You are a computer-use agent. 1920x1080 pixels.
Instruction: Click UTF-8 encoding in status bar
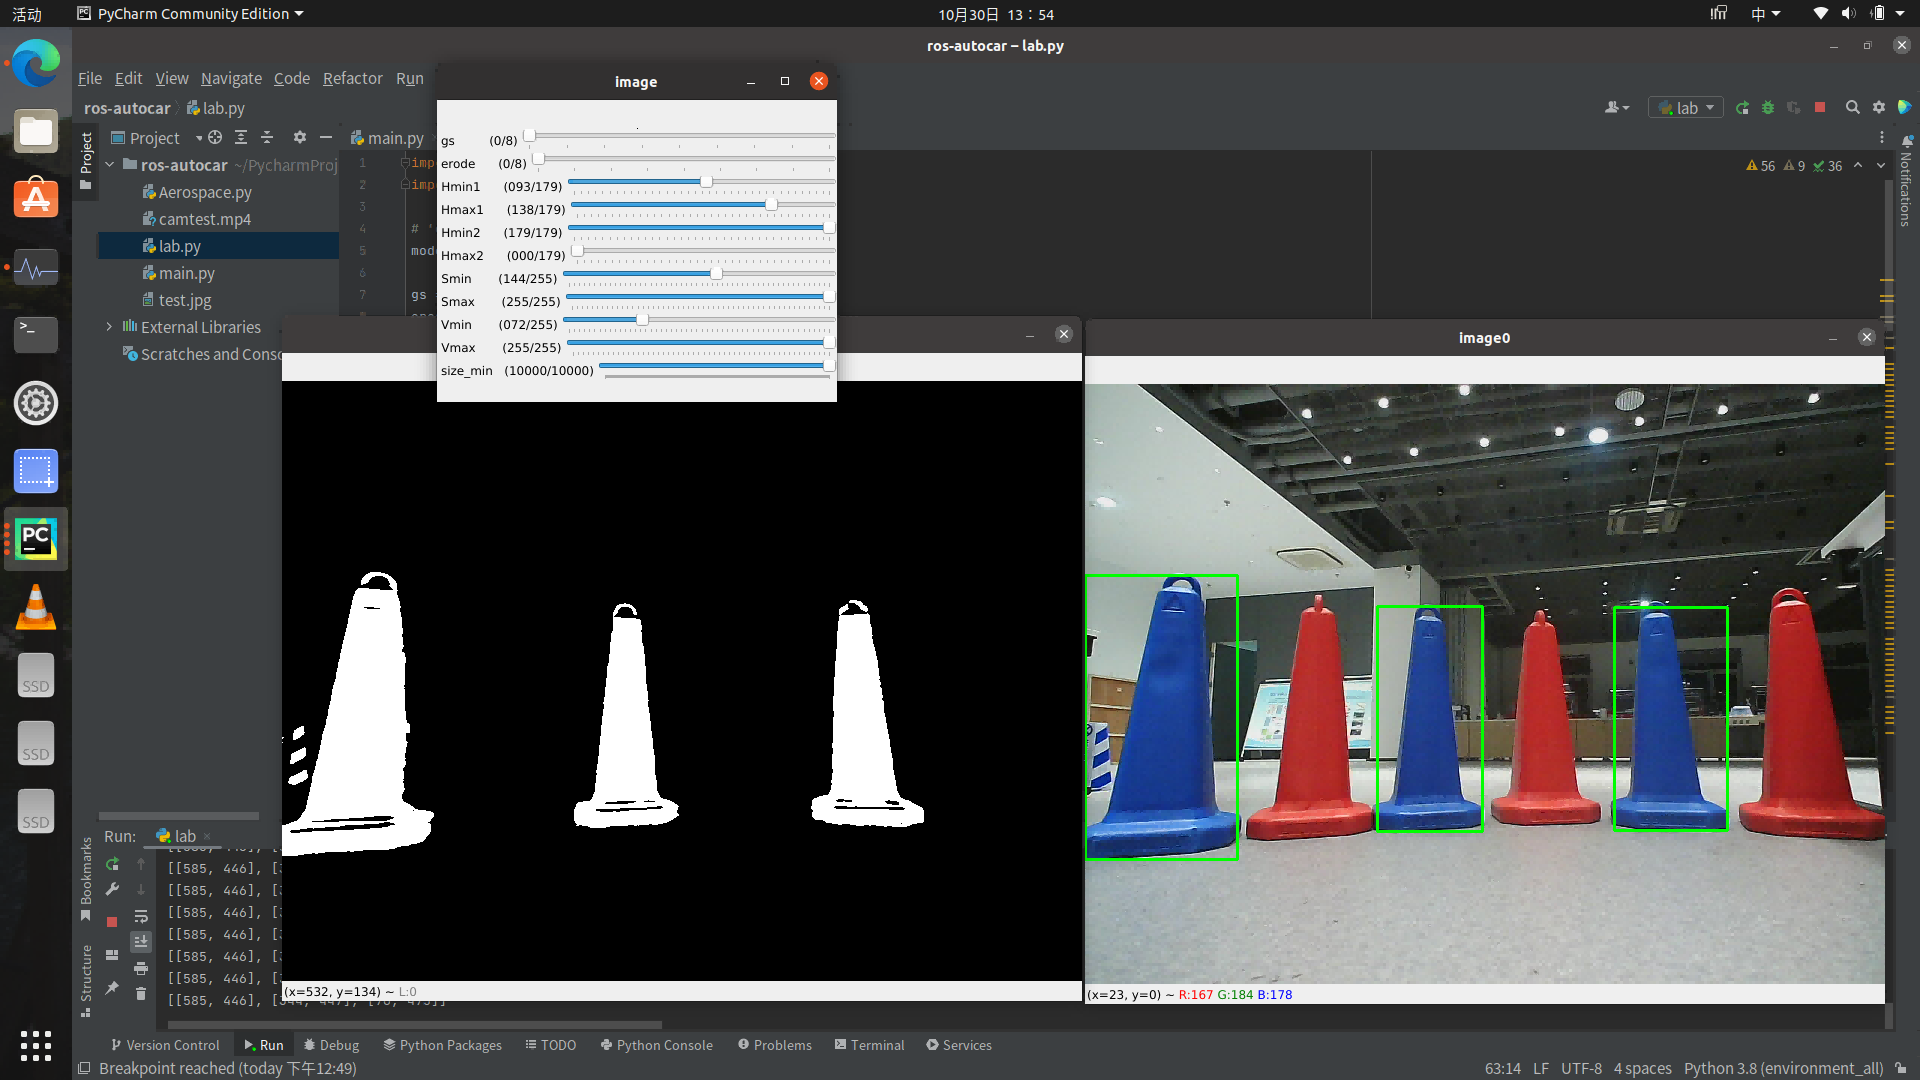pyautogui.click(x=1581, y=1068)
